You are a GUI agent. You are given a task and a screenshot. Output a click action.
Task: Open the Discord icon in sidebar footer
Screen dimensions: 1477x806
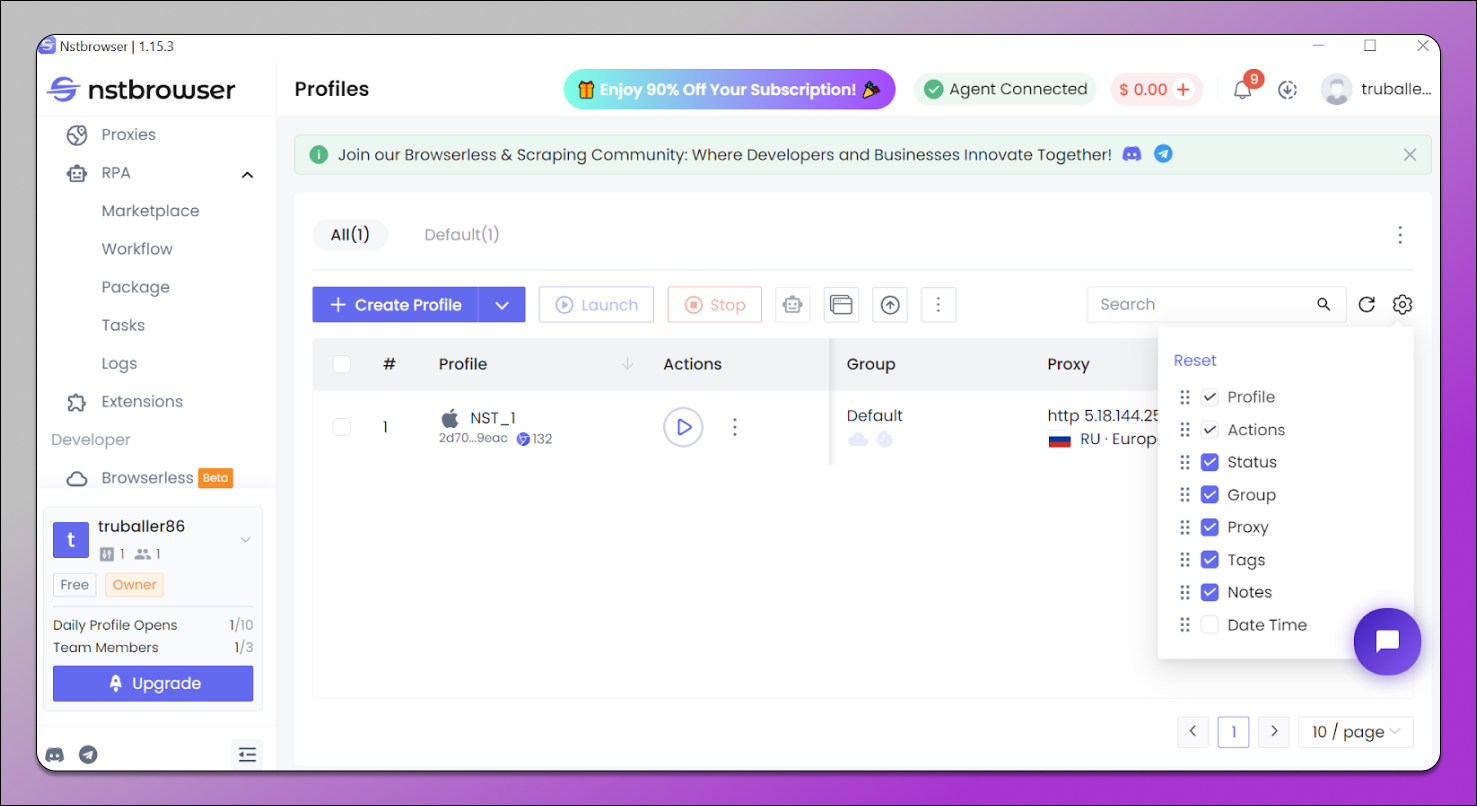point(55,755)
